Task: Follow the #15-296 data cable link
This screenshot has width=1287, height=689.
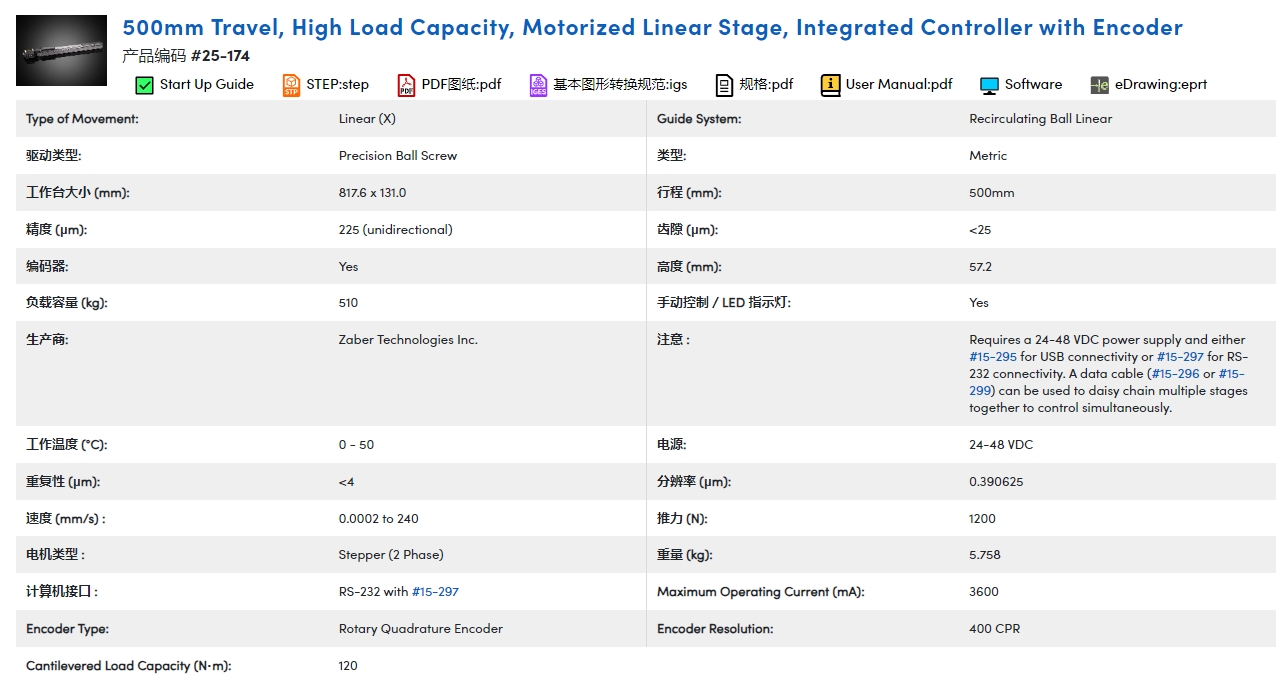Action: click(1175, 374)
